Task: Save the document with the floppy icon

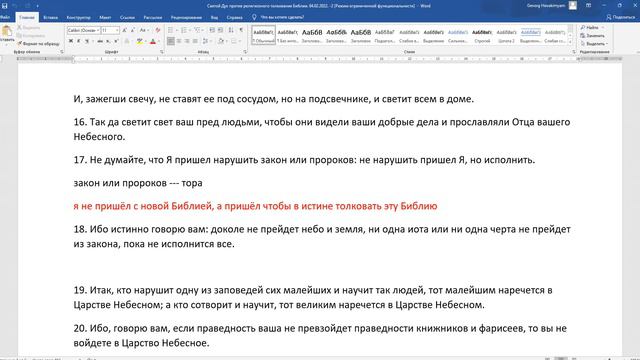Action: point(4,6)
